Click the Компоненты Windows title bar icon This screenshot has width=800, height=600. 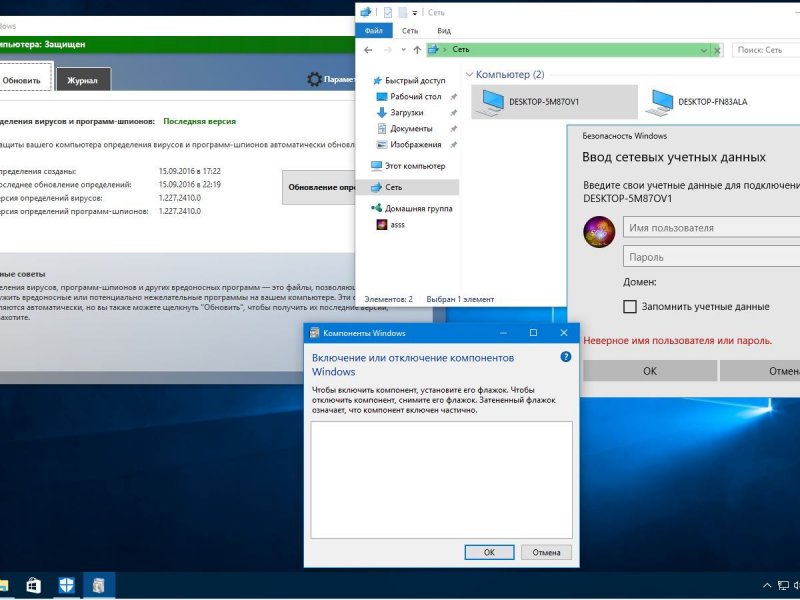[x=315, y=333]
